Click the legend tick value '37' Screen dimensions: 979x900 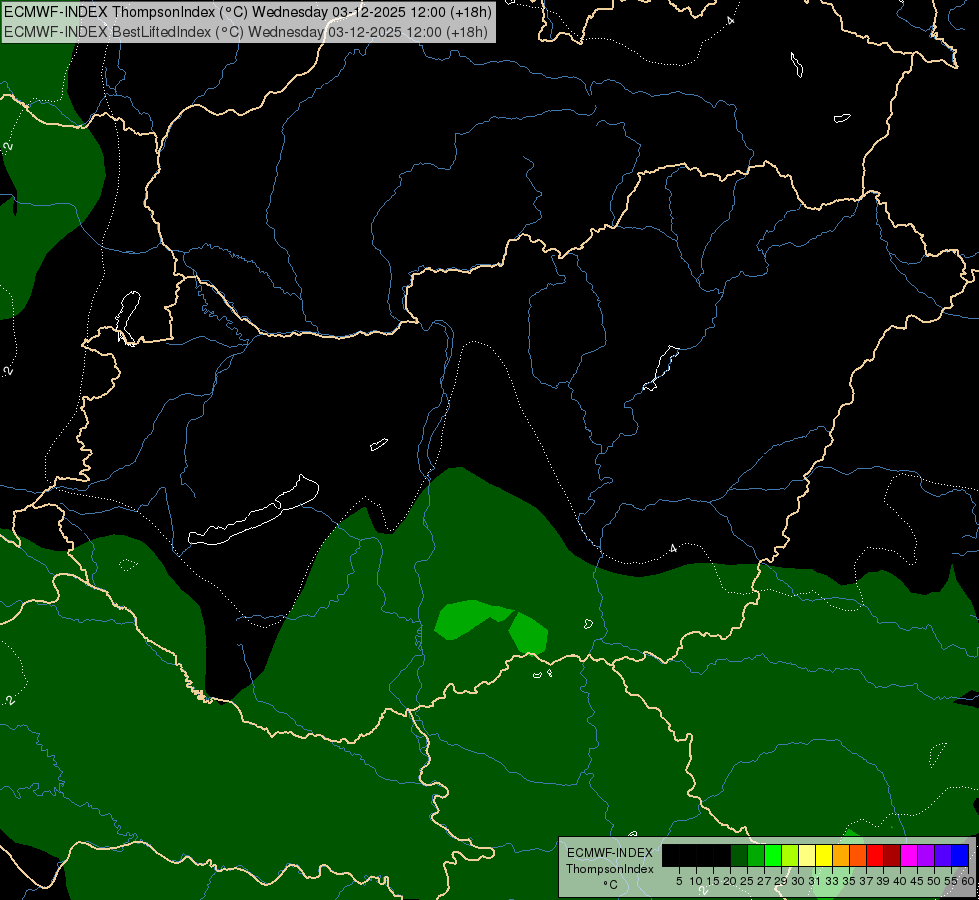[x=866, y=881]
